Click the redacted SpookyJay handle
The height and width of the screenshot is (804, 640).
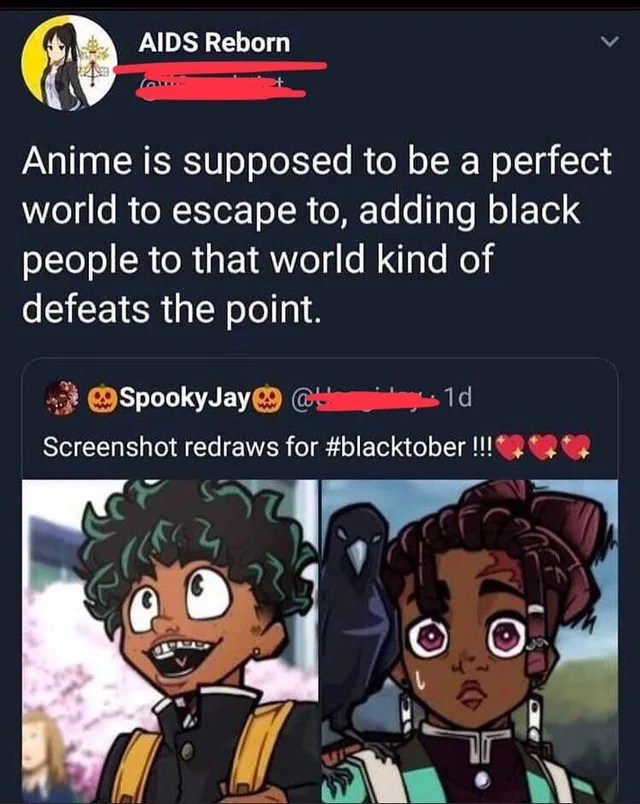365,398
